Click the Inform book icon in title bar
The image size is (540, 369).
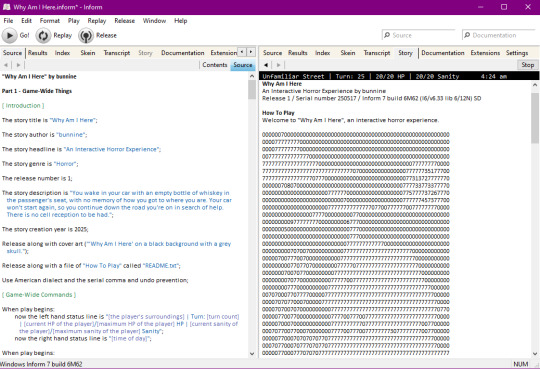coord(6,7)
